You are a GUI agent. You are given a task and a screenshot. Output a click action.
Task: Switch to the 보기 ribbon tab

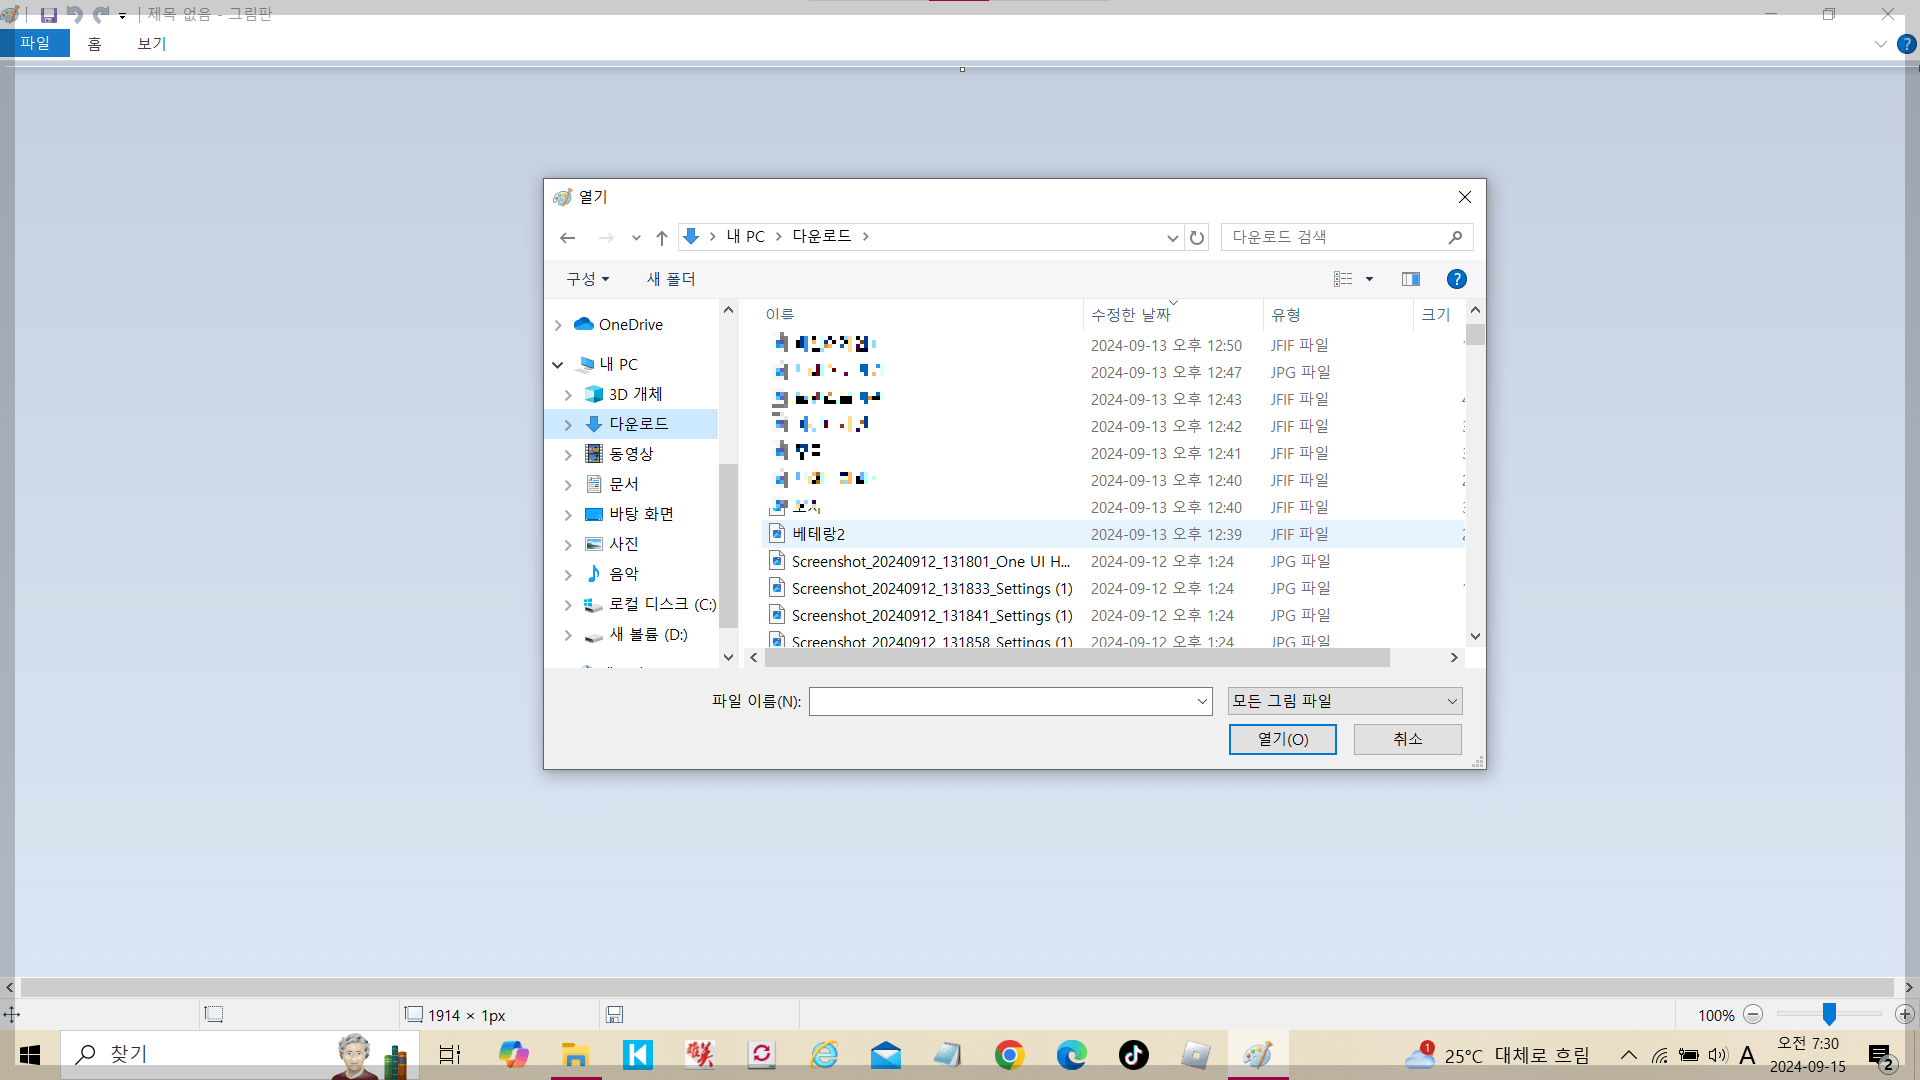pos(151,43)
